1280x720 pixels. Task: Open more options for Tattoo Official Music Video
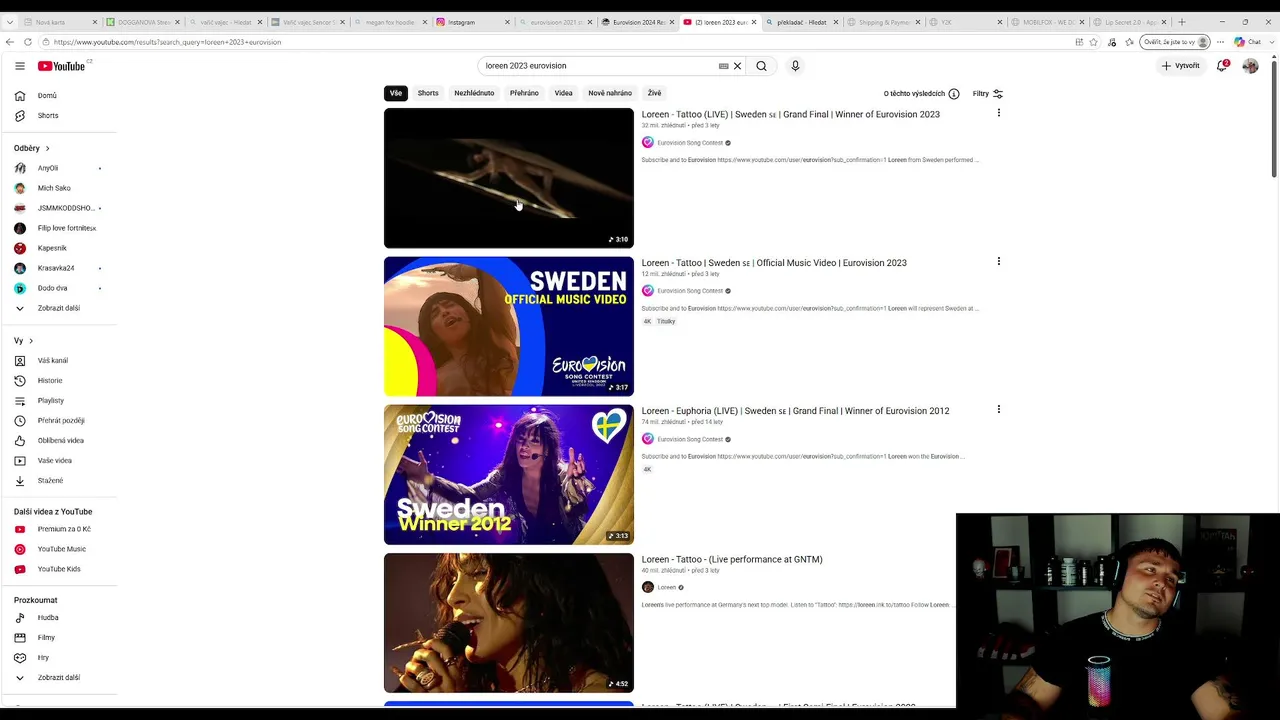pos(998,261)
